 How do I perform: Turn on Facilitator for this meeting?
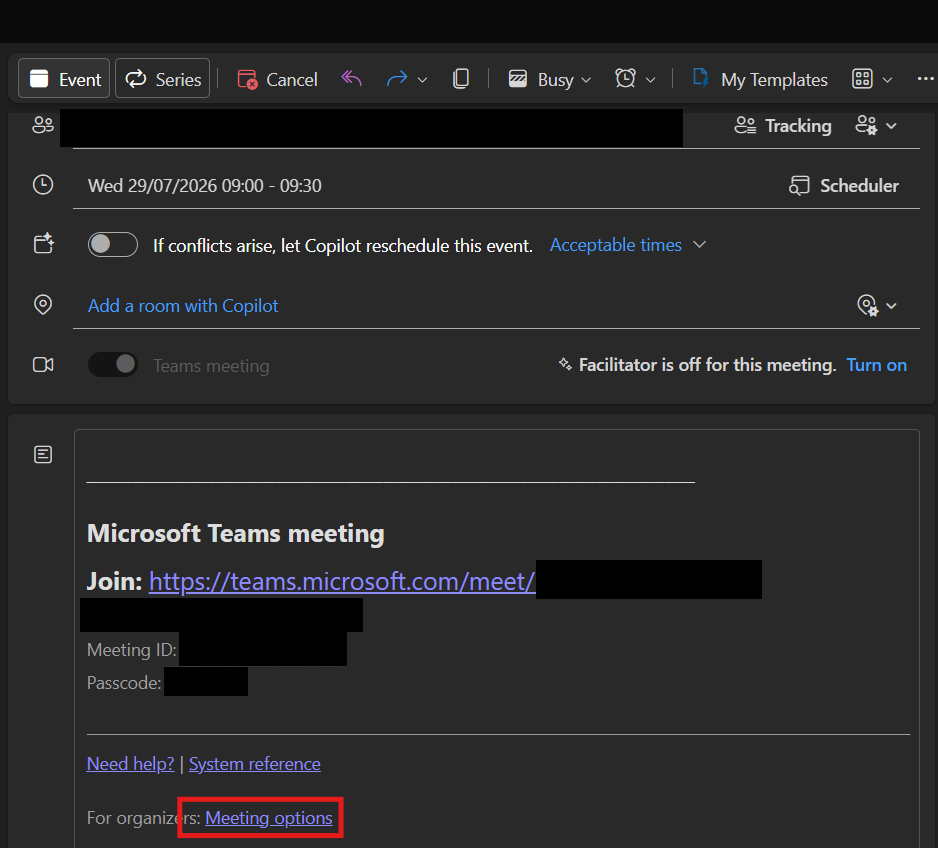(876, 365)
